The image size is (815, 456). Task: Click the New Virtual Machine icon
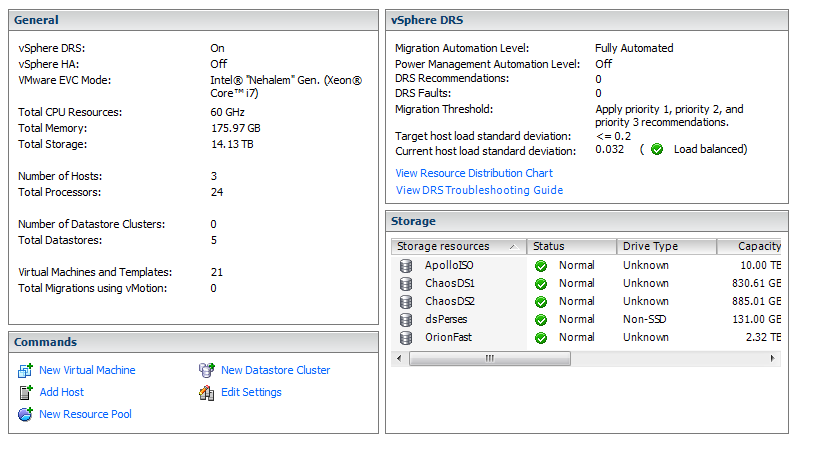click(x=25, y=370)
